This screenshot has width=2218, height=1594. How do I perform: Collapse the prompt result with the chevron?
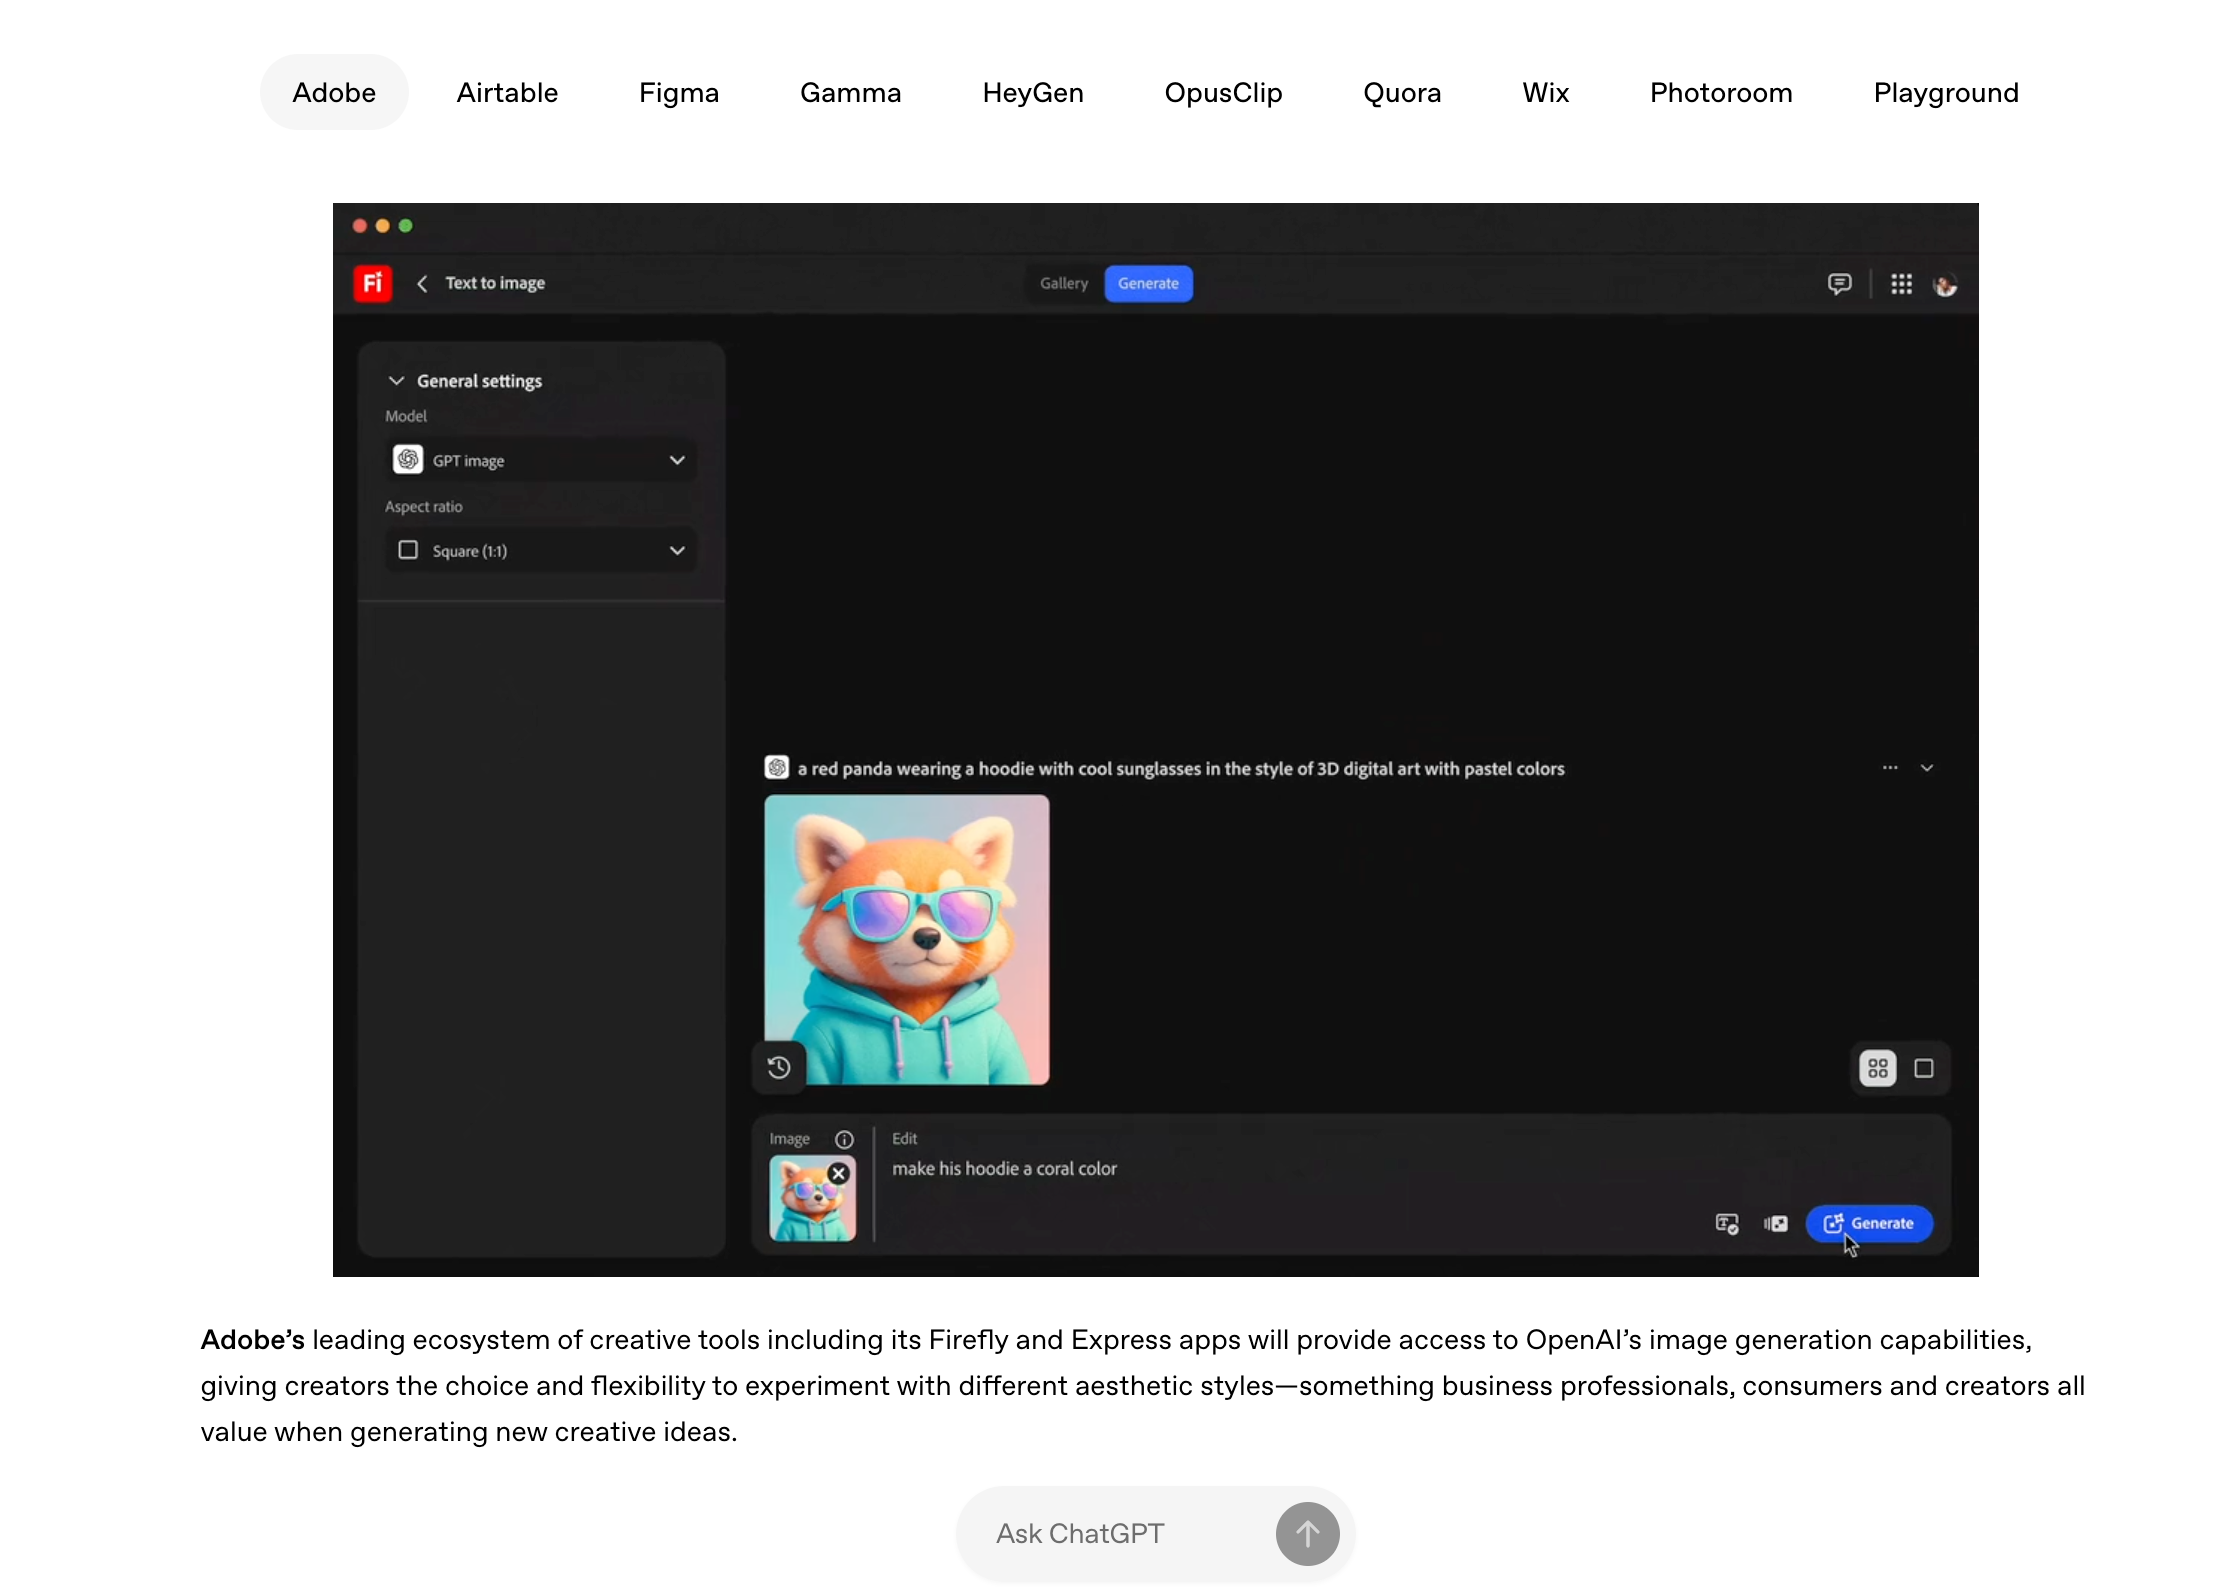(x=1927, y=768)
